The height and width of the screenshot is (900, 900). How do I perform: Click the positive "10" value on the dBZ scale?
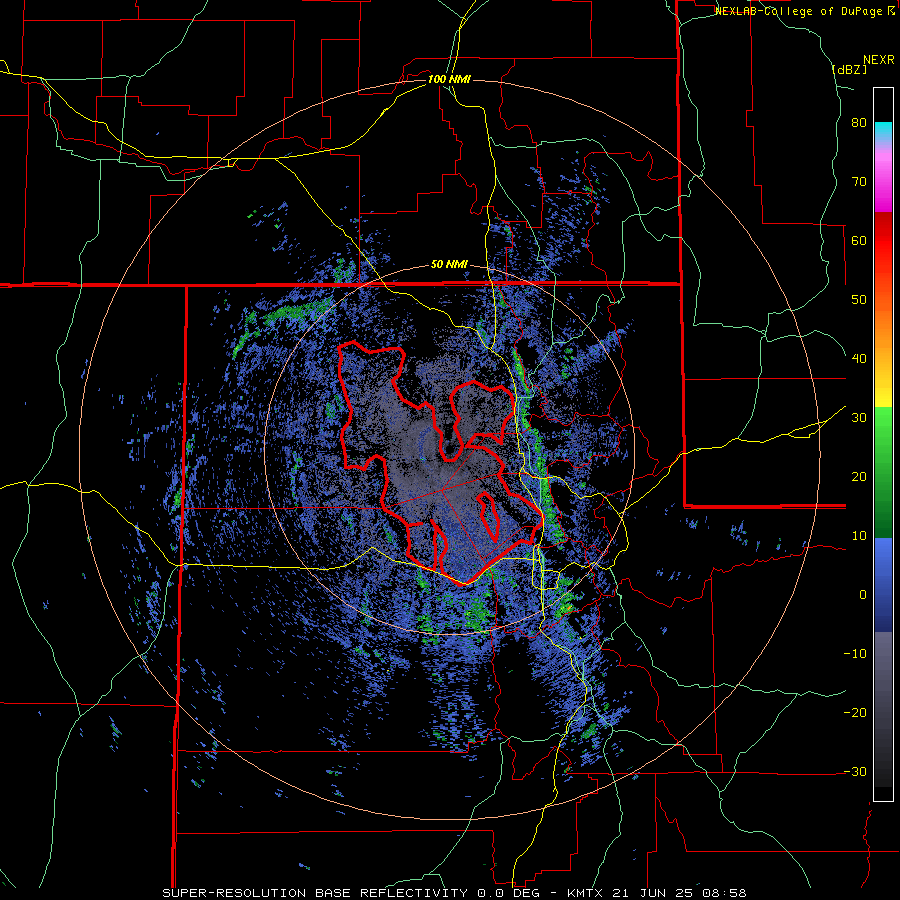[x=859, y=536]
